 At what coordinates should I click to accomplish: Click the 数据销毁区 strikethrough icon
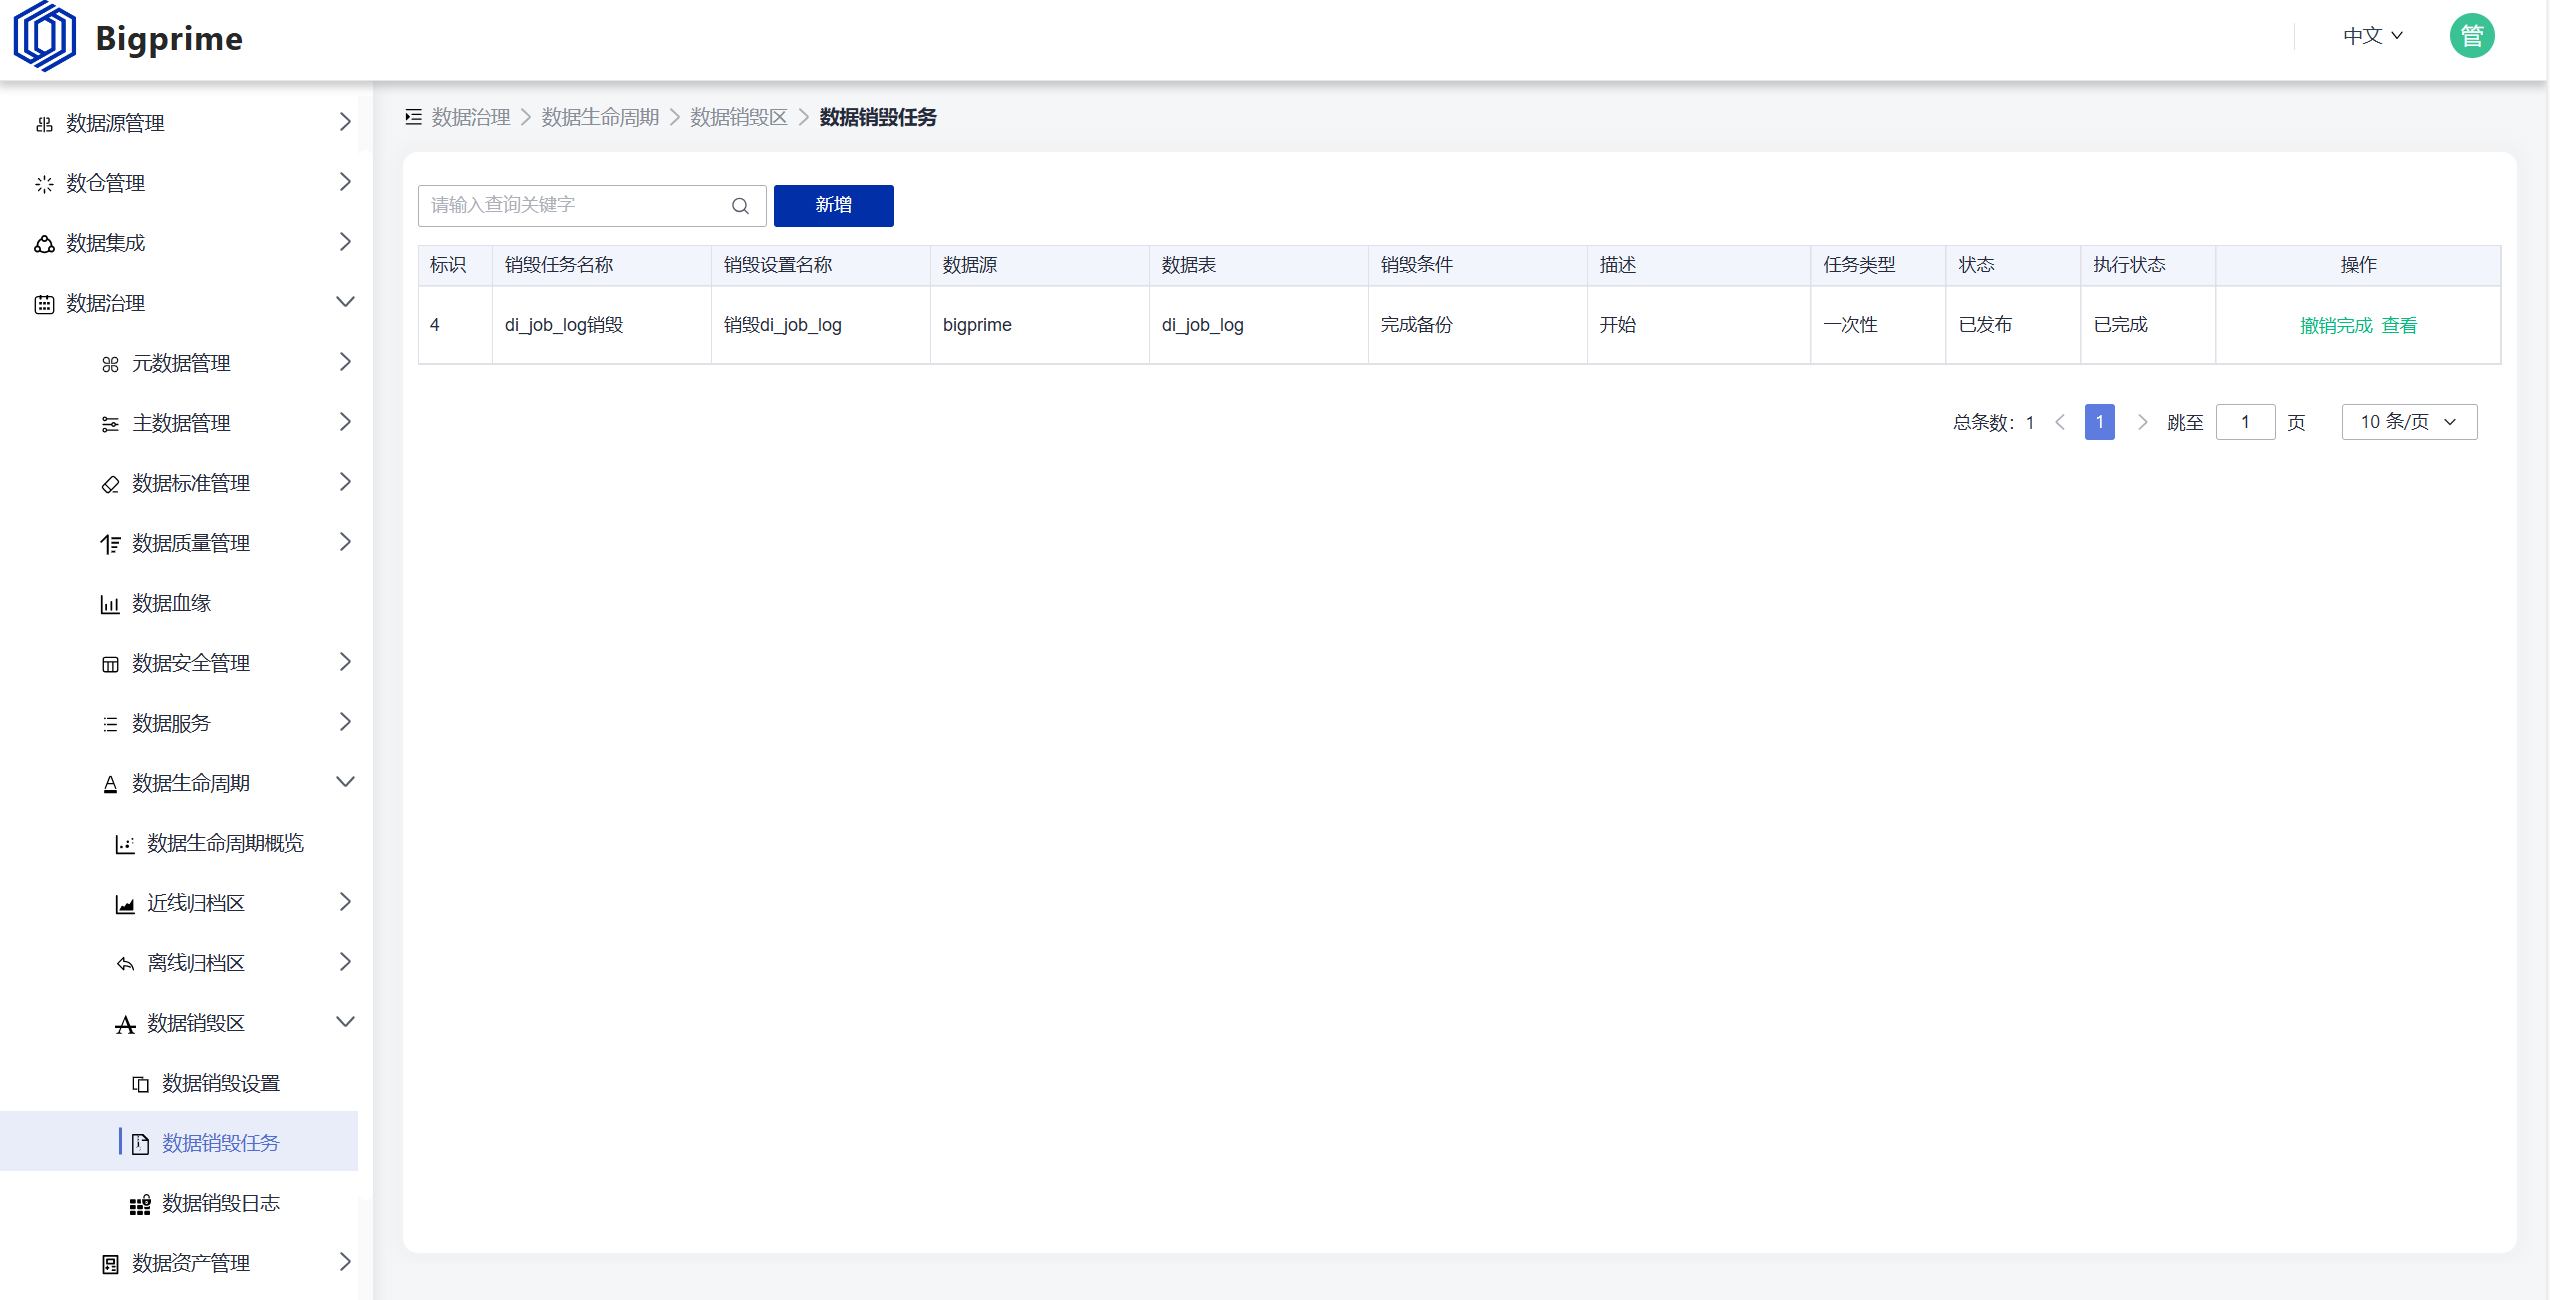click(125, 1024)
